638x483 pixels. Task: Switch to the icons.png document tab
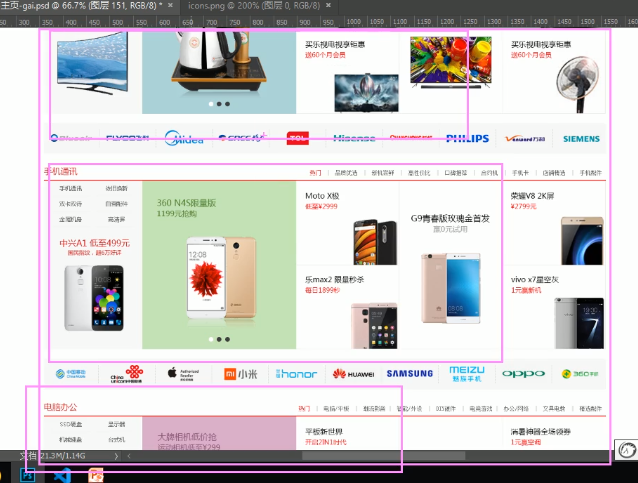(254, 6)
